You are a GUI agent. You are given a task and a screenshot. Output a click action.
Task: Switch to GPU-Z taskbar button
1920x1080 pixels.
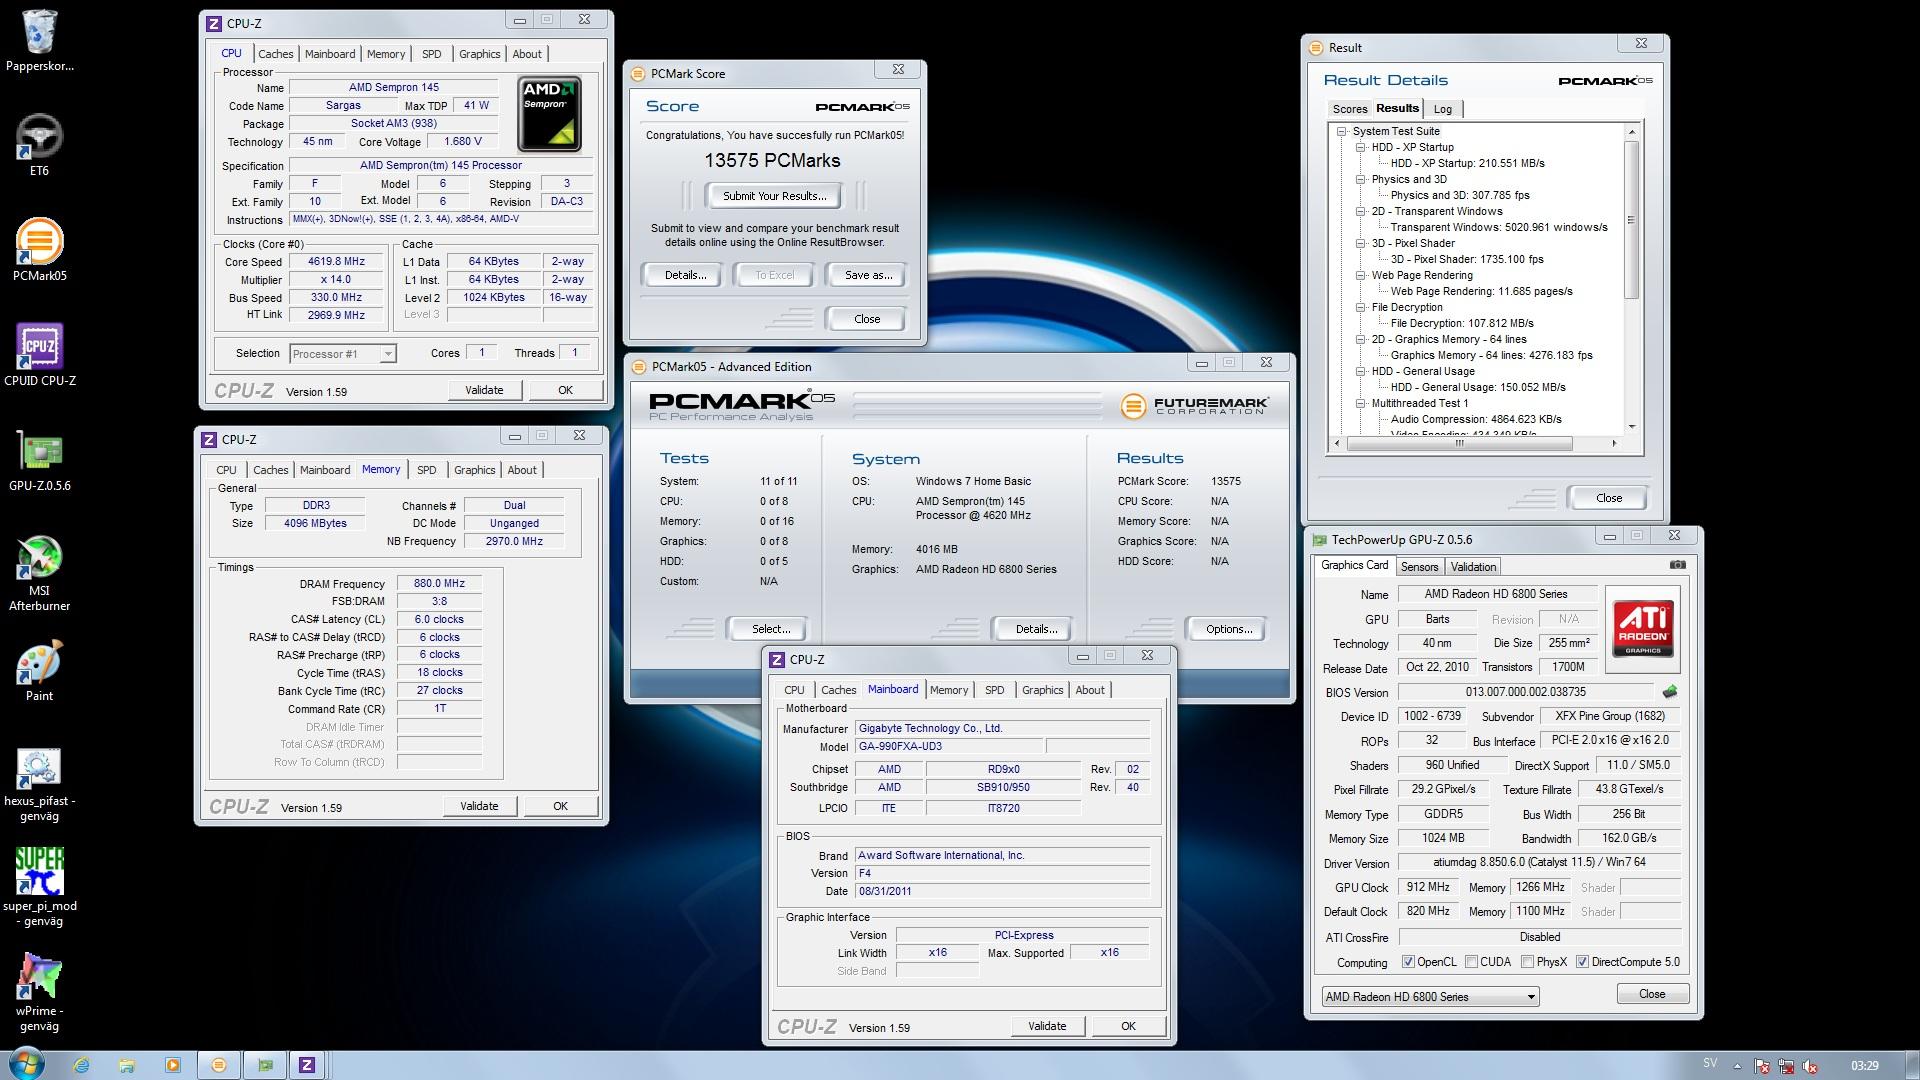point(265,1065)
